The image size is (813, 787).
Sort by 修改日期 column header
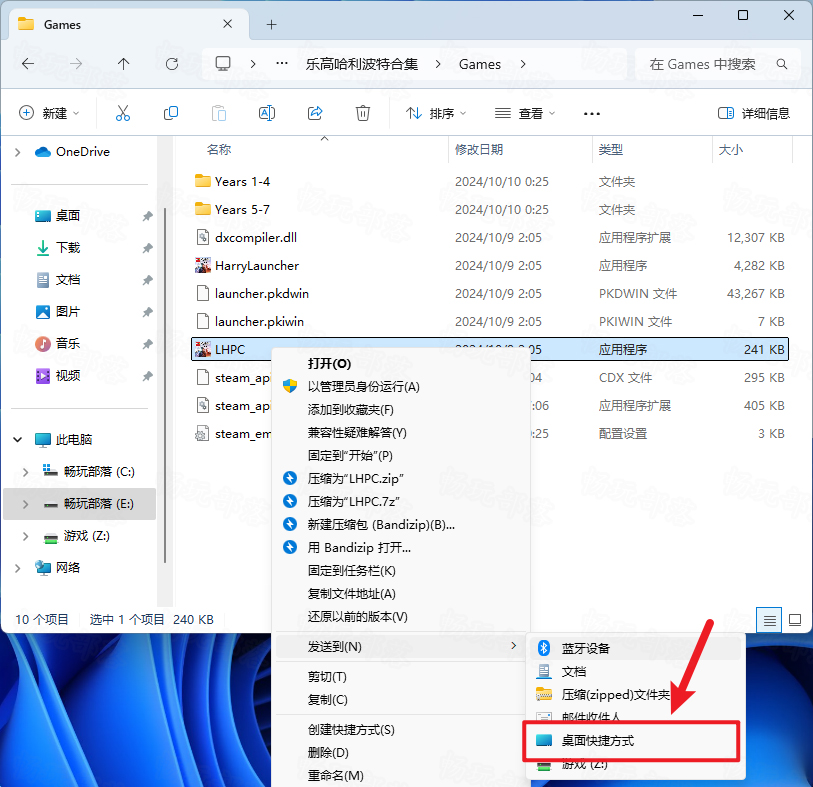click(479, 150)
